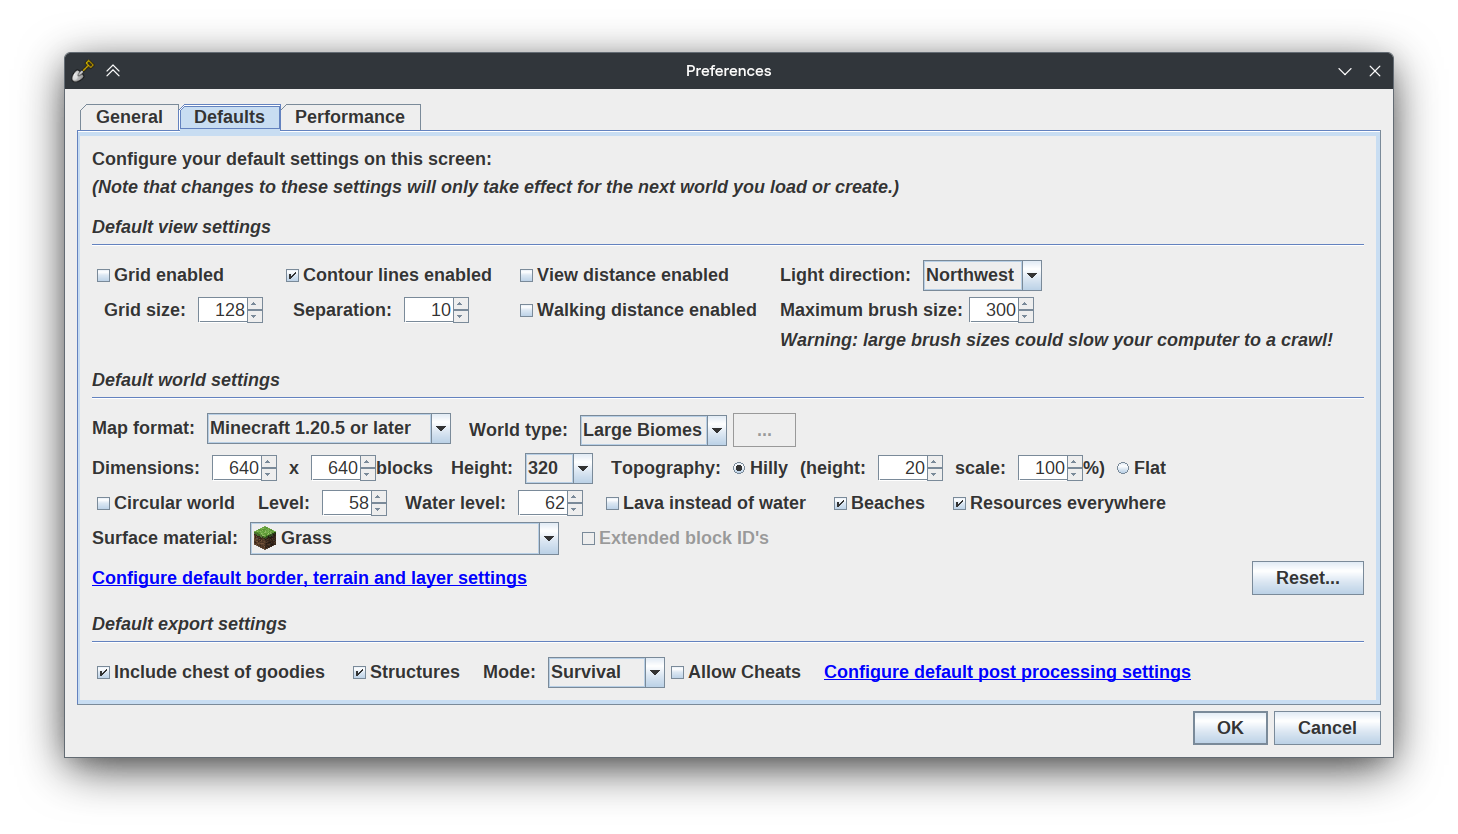Click the double-chevron shade icon in title bar

[113, 71]
